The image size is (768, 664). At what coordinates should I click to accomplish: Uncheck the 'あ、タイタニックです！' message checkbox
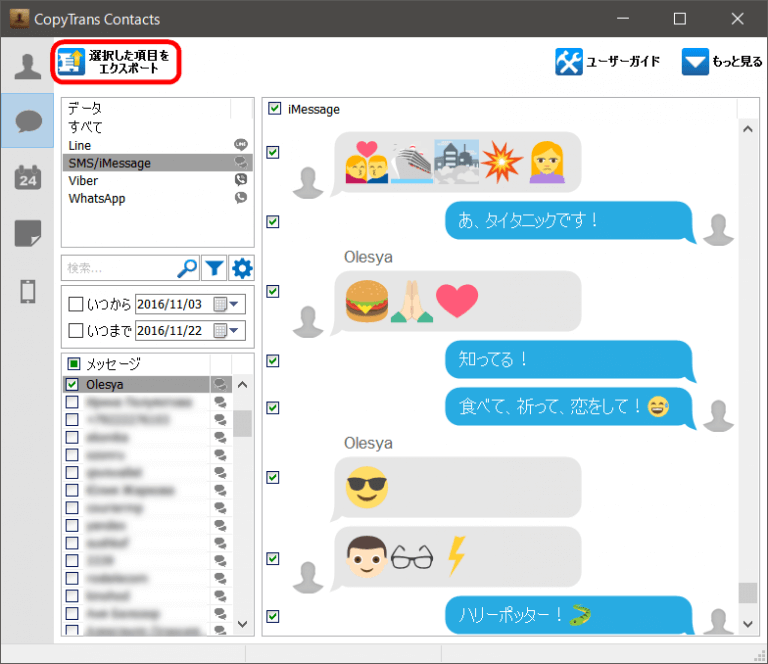point(273,222)
